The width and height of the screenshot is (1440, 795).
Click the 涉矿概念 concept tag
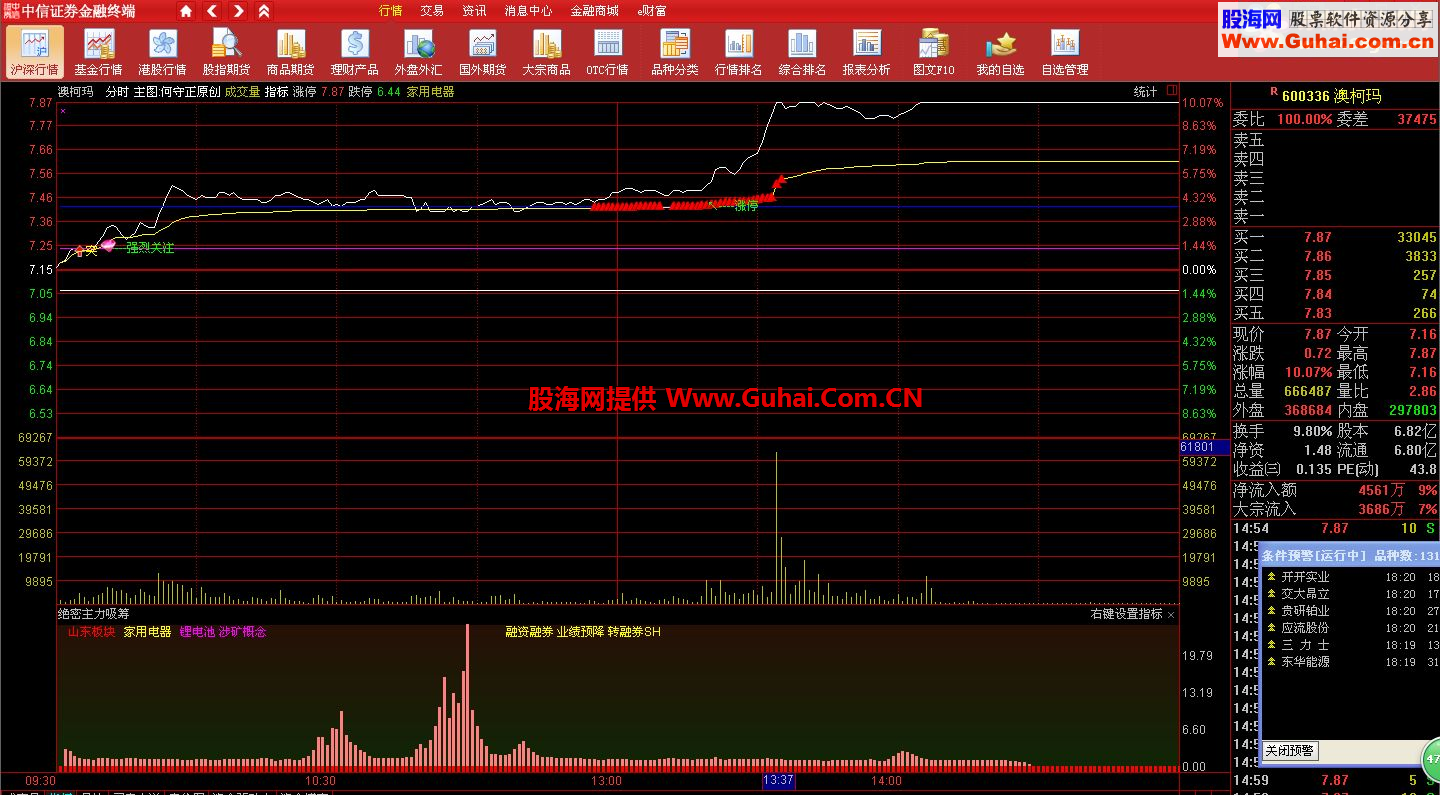click(x=243, y=632)
